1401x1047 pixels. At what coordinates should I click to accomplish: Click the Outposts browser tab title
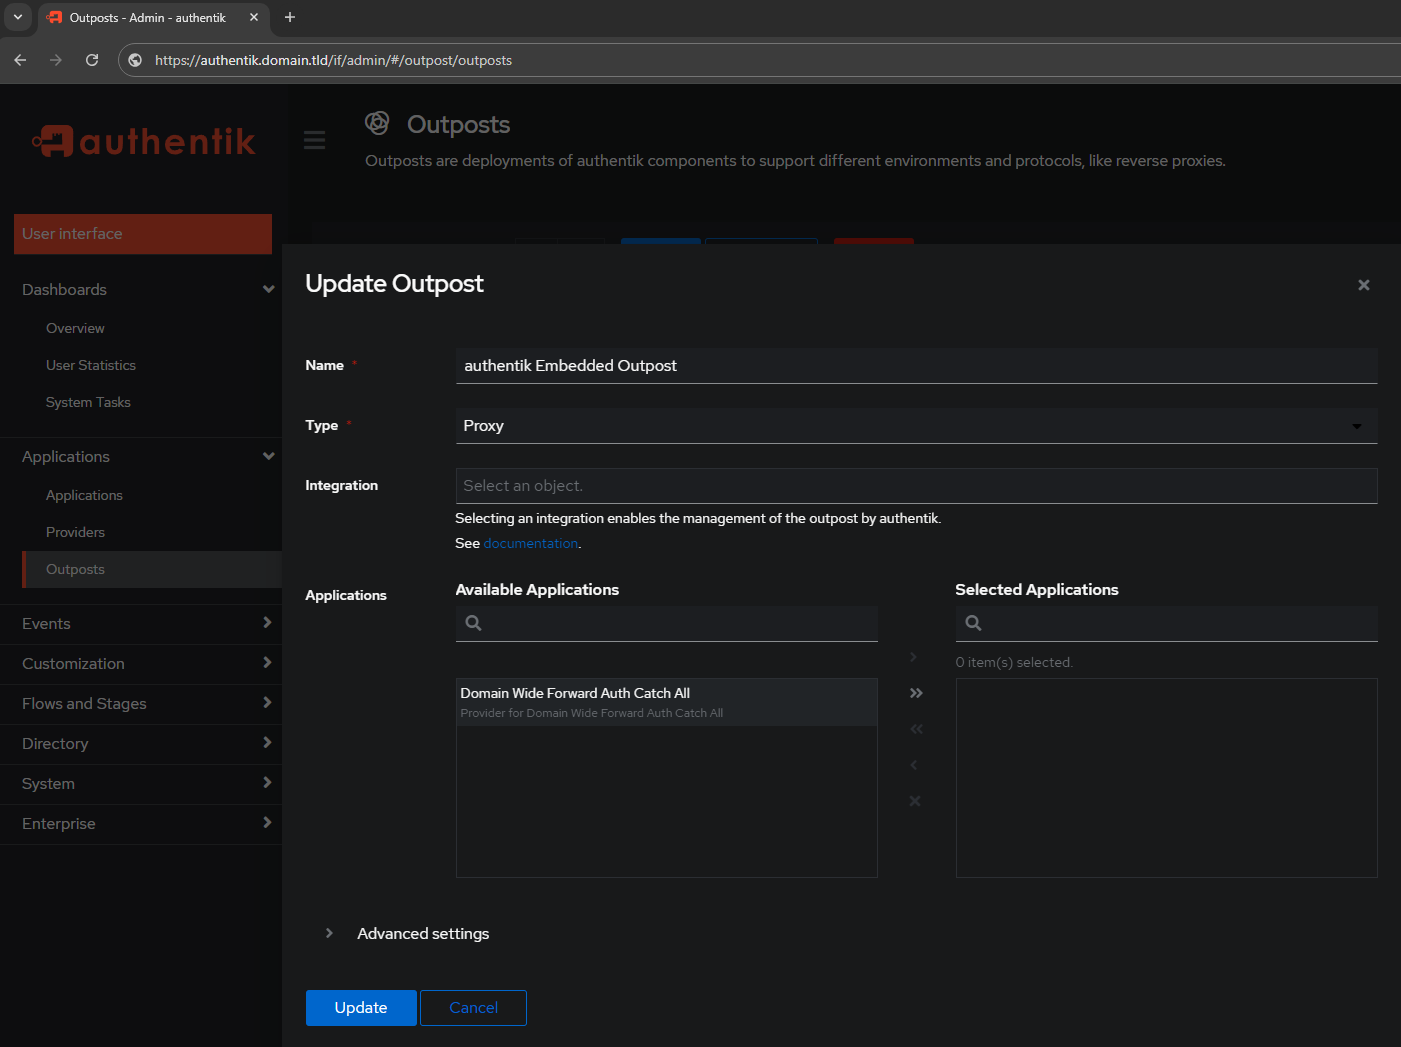tap(148, 17)
